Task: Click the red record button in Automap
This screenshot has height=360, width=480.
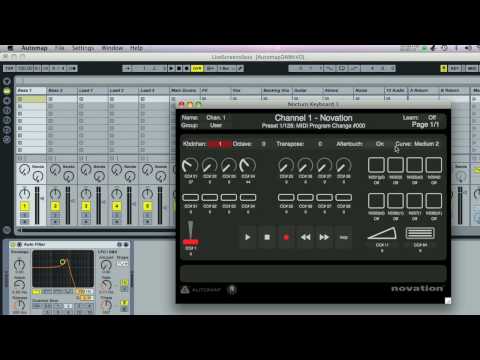Action: pos(286,237)
